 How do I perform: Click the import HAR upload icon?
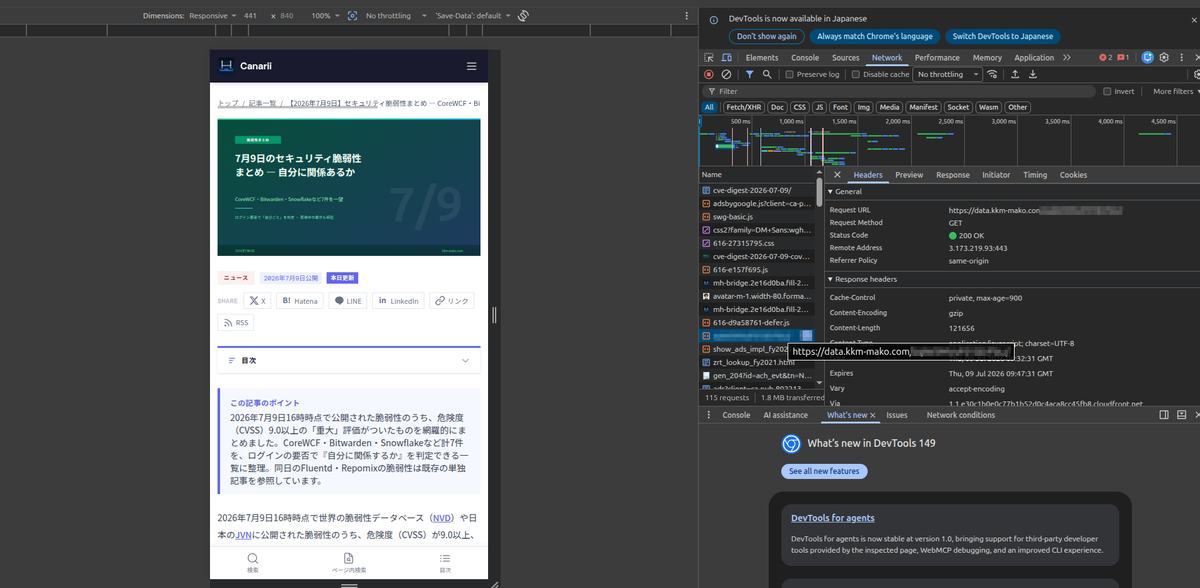point(1015,74)
